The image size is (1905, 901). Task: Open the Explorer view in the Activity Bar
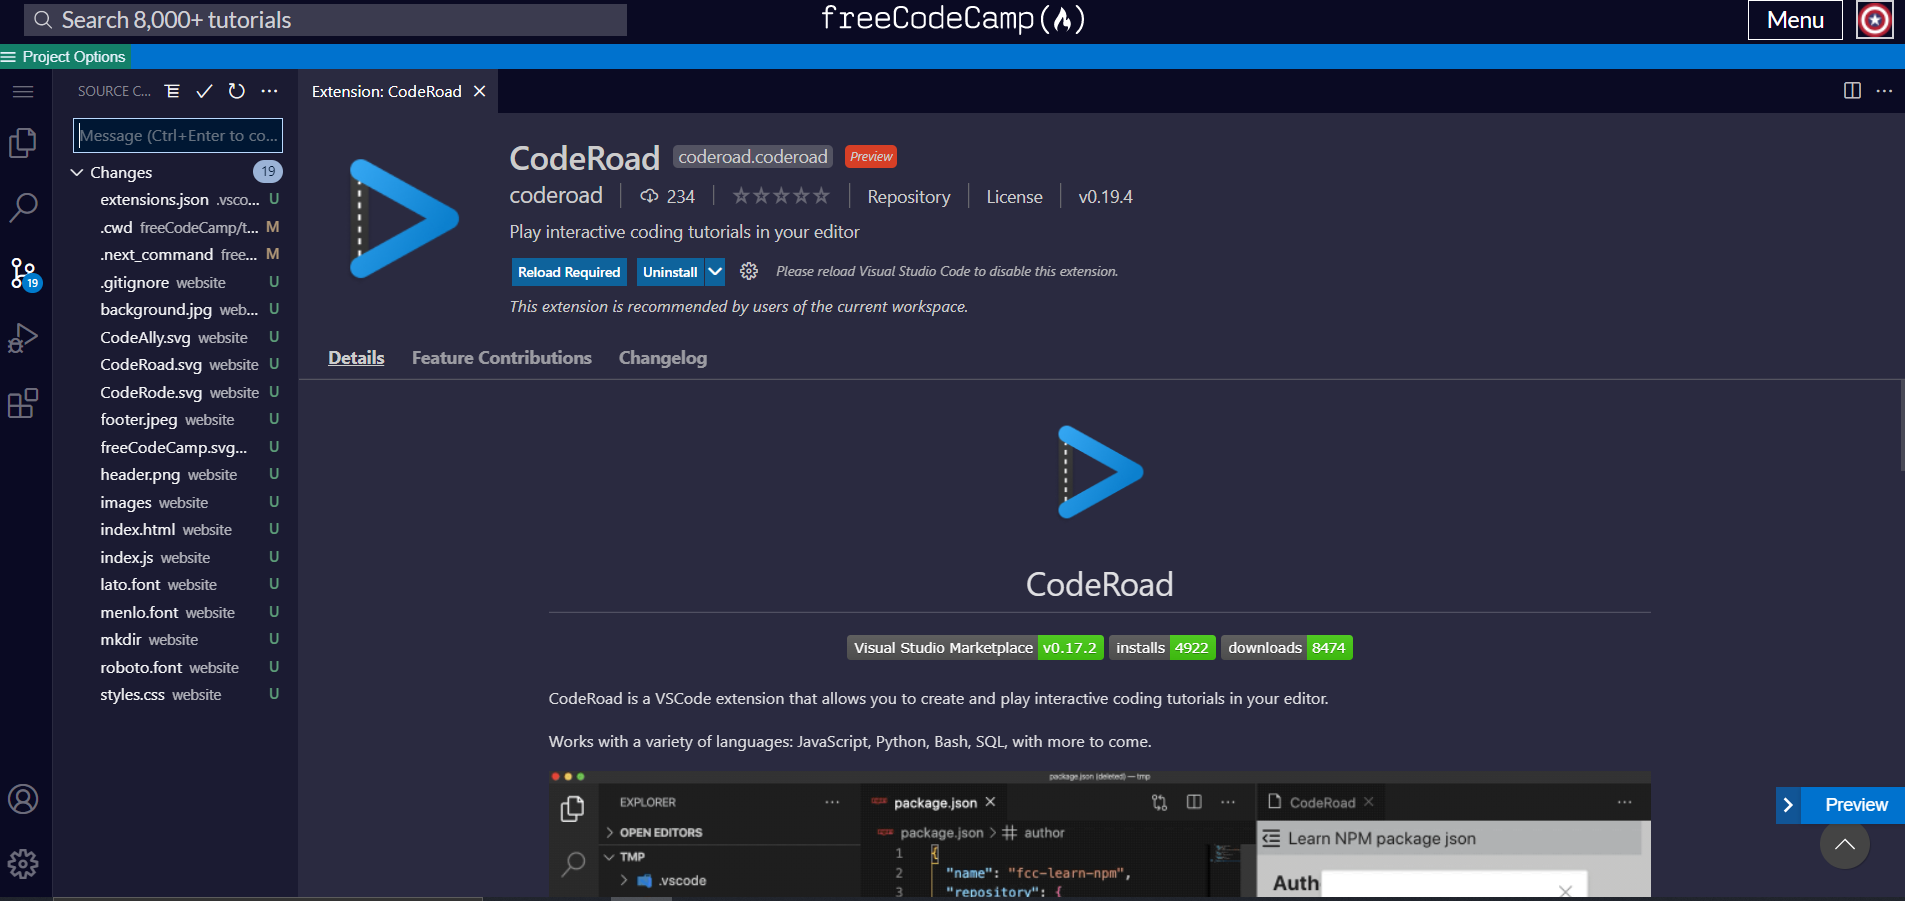[22, 143]
